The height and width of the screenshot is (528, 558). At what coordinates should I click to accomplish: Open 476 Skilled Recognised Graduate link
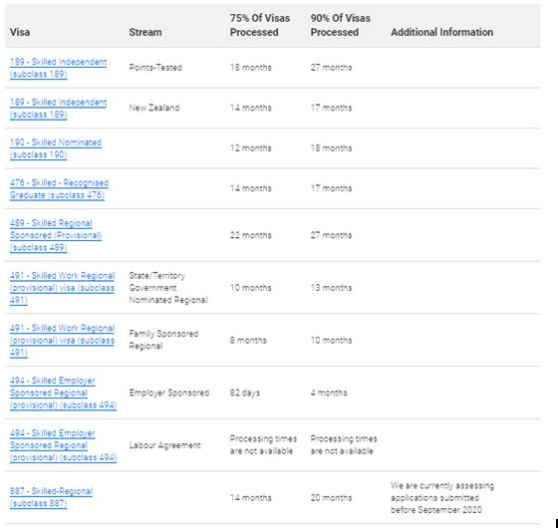tap(59, 189)
